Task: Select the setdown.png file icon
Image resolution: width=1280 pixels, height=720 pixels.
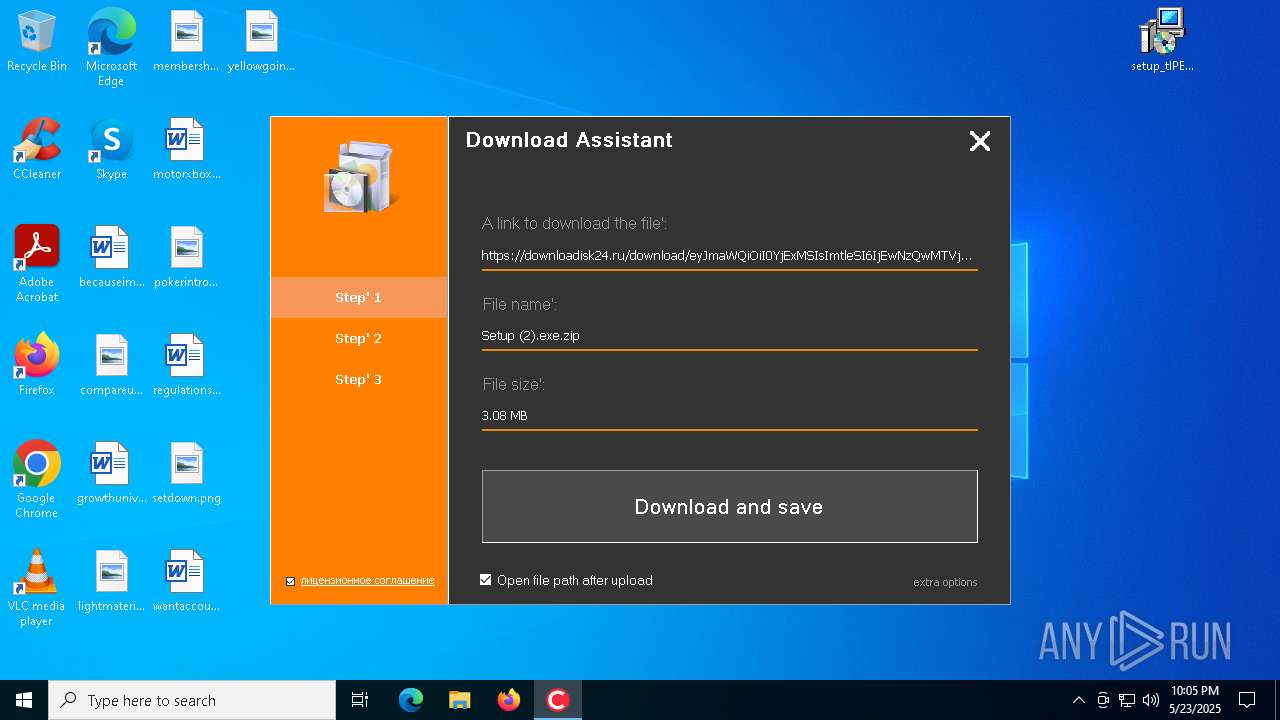Action: click(186, 473)
